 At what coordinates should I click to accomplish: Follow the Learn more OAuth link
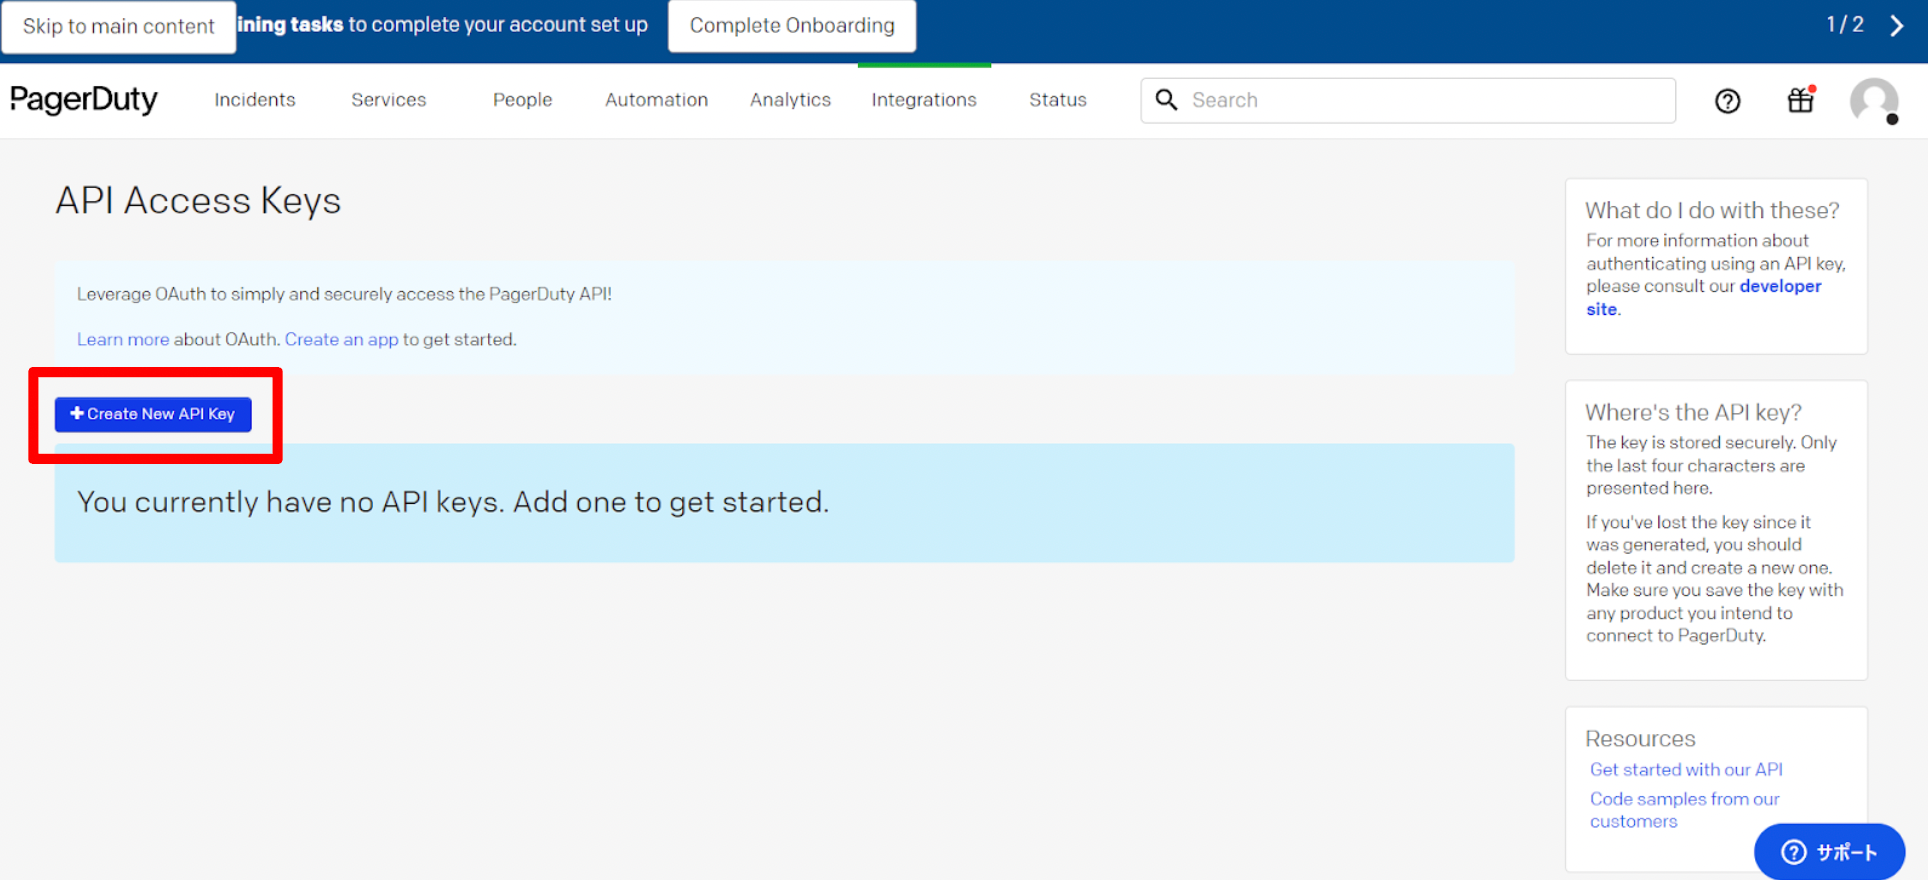(x=123, y=340)
